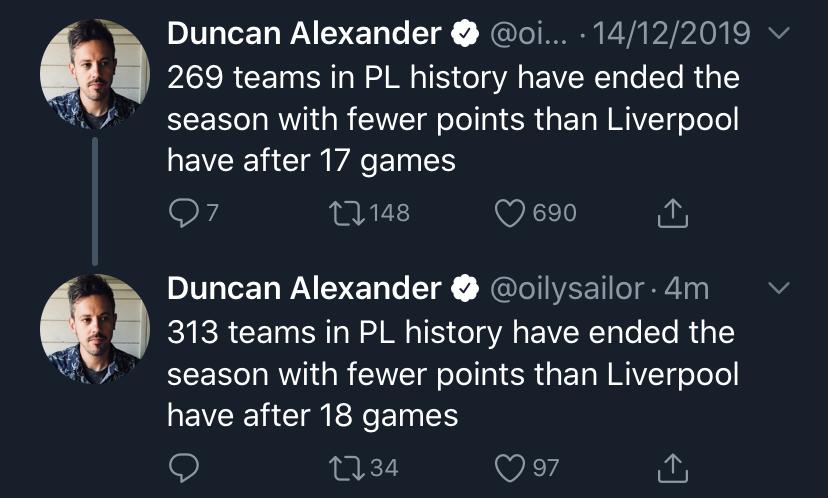Click Duncan Alexander name on second tweet
Screen dimensions: 828x498
coord(304,288)
